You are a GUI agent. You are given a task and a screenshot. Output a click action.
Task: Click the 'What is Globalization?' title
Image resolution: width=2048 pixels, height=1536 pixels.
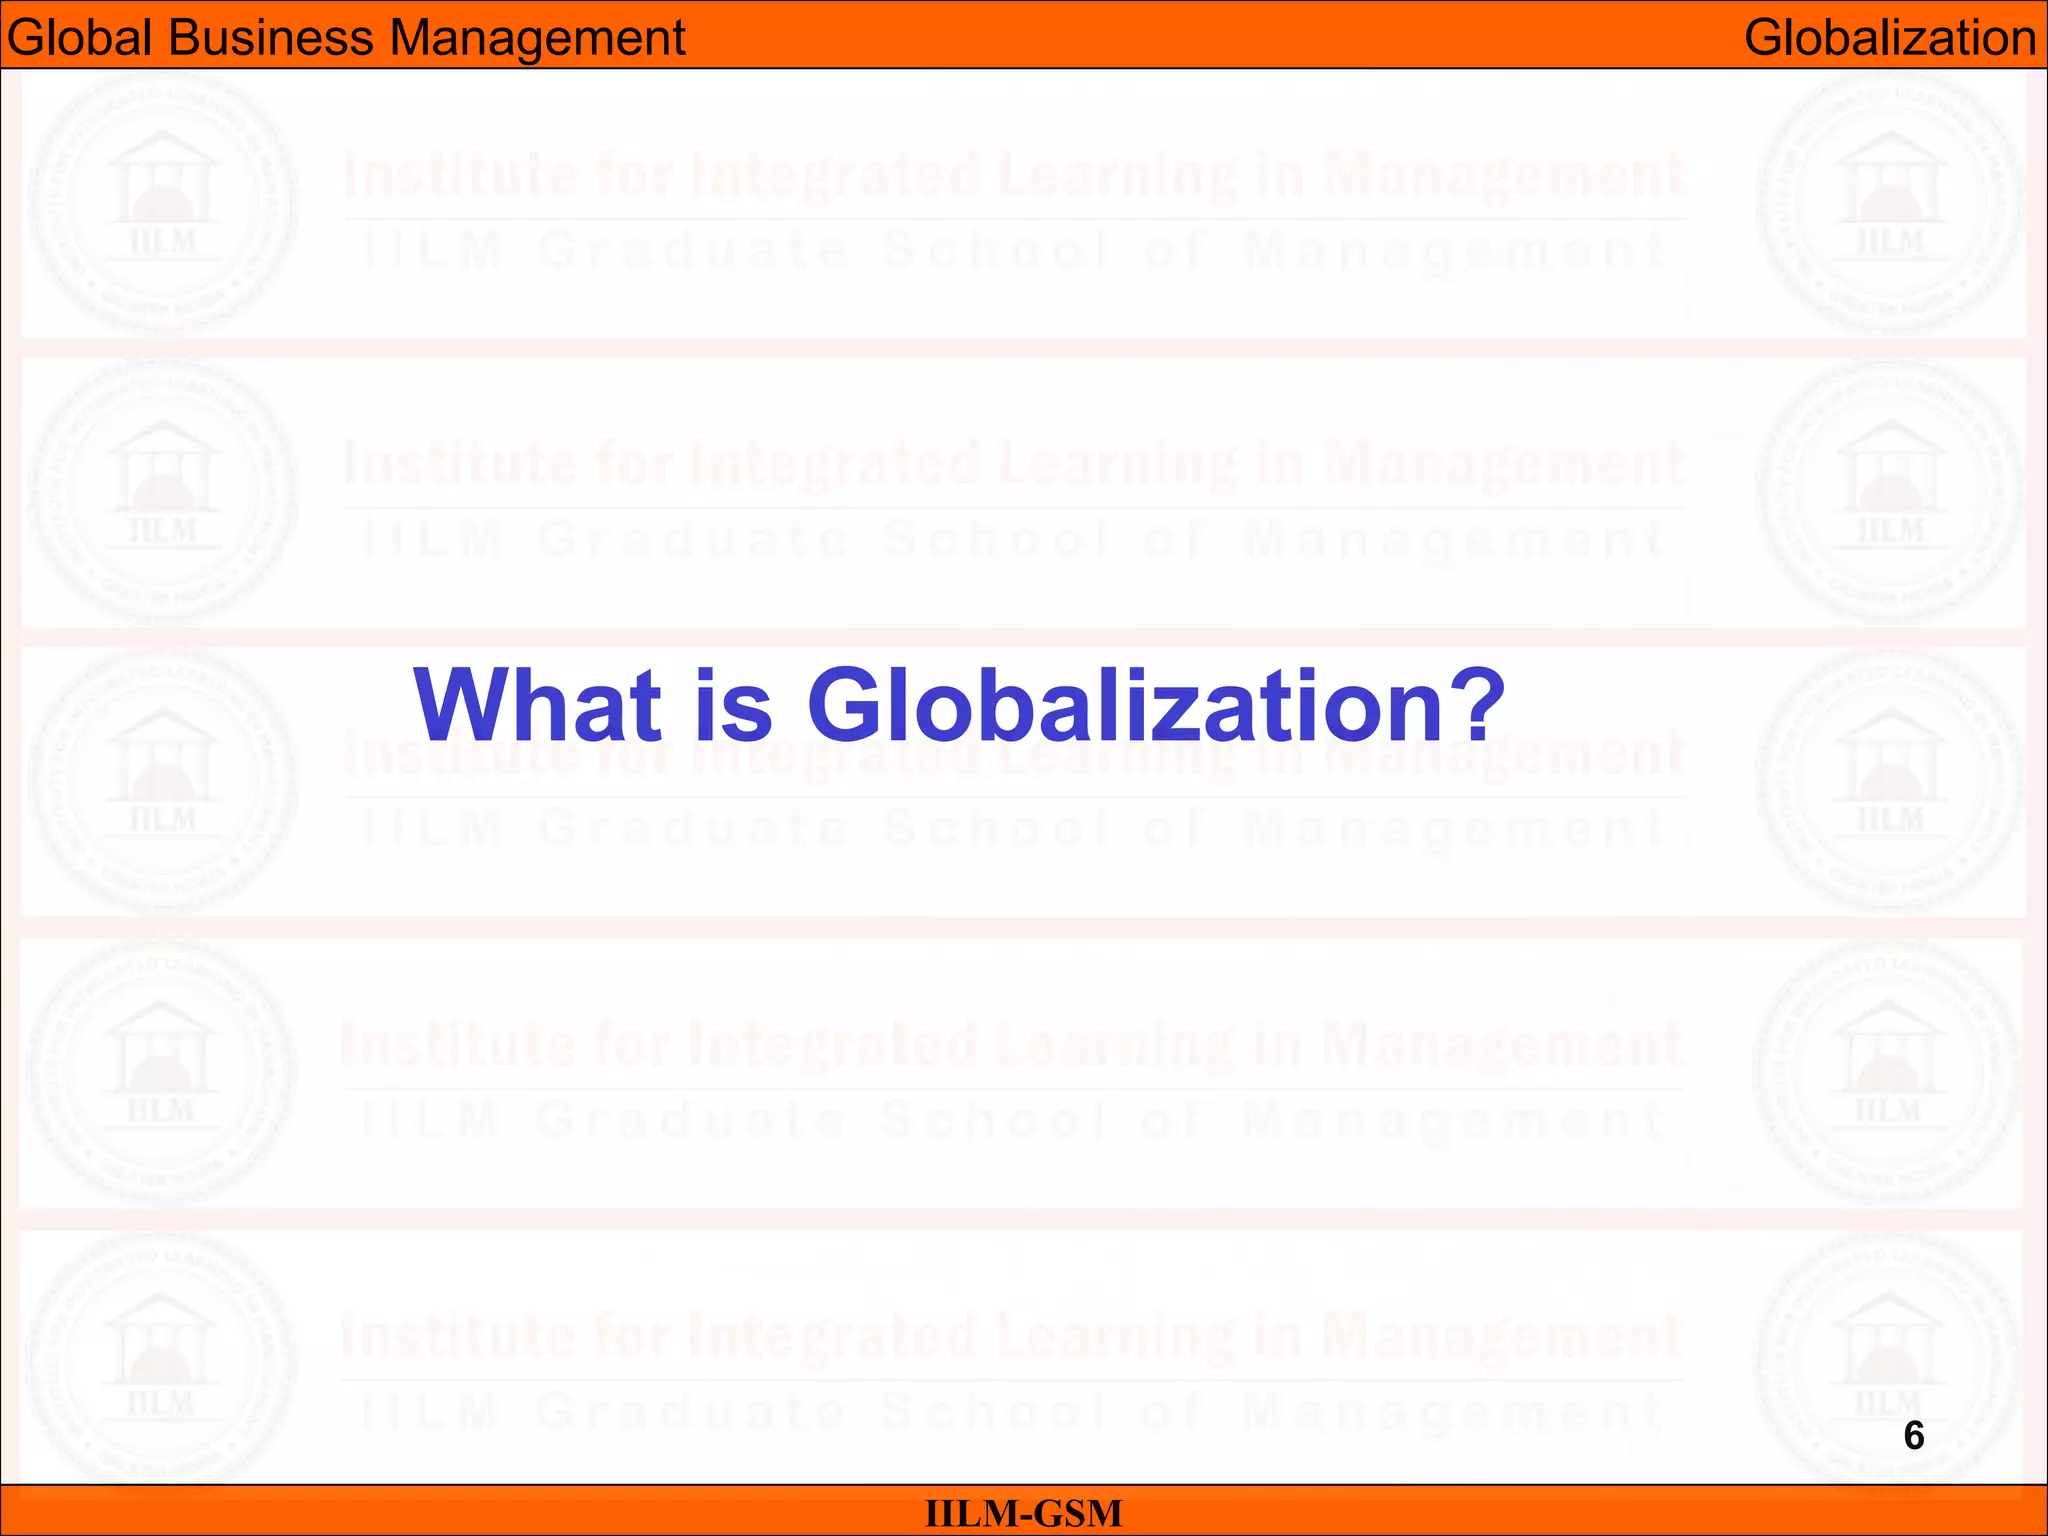point(959,705)
